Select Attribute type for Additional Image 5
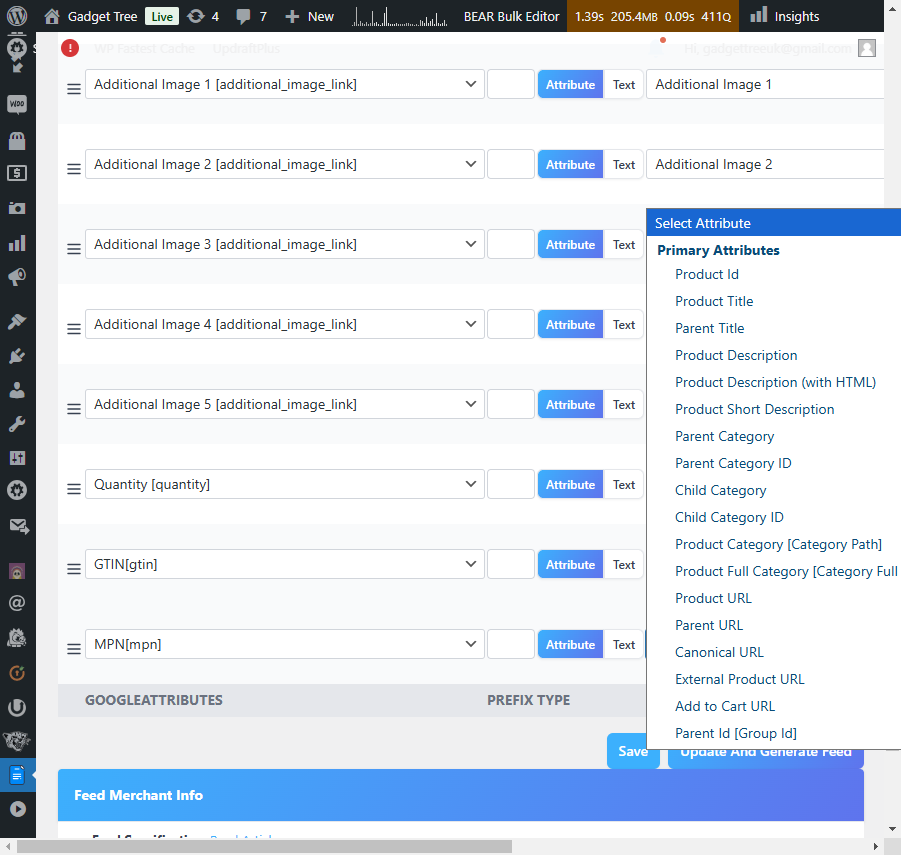Image resolution: width=901 pixels, height=855 pixels. coord(571,404)
